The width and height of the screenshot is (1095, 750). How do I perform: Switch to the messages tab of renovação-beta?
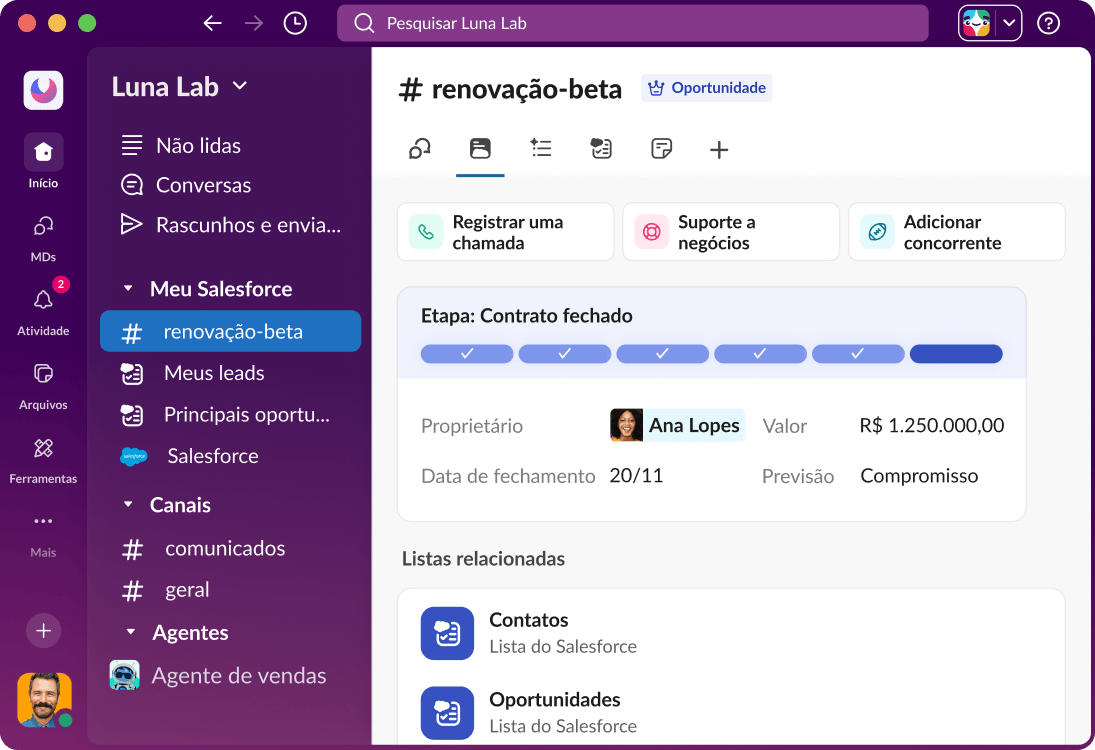(419, 148)
